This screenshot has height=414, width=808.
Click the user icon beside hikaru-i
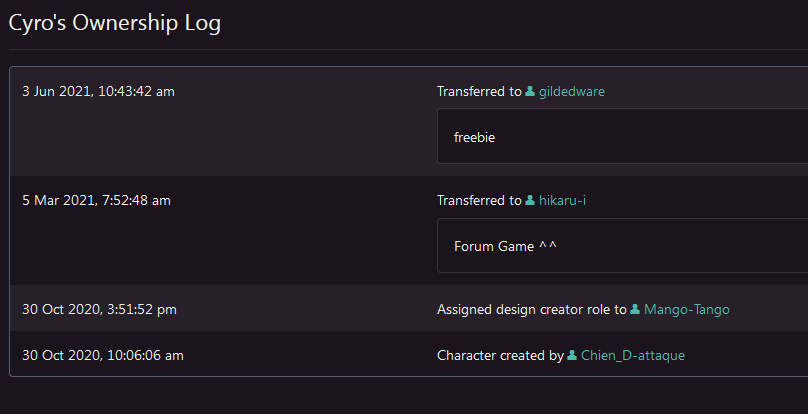point(530,201)
